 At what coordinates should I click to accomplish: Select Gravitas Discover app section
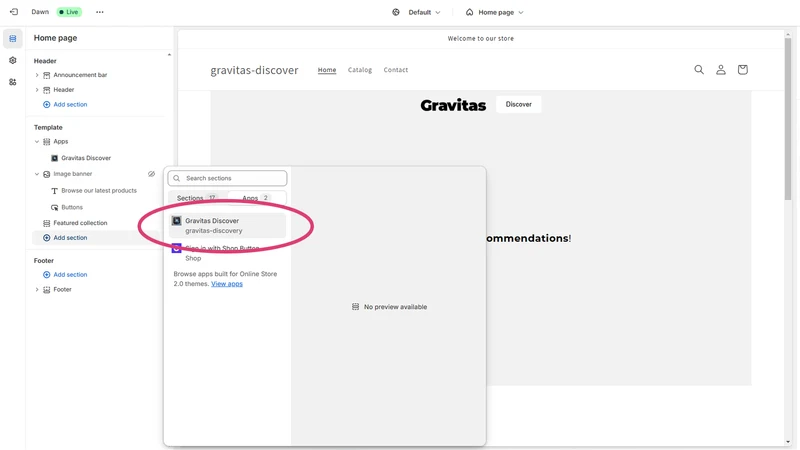(227, 226)
